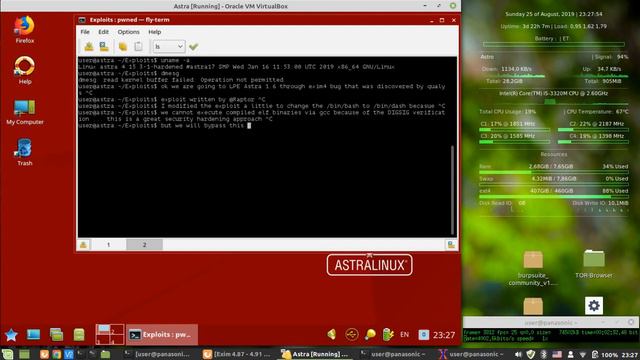The image size is (640, 360).
Task: Click the user@panasonic terminal title bar
Action: 551,322
